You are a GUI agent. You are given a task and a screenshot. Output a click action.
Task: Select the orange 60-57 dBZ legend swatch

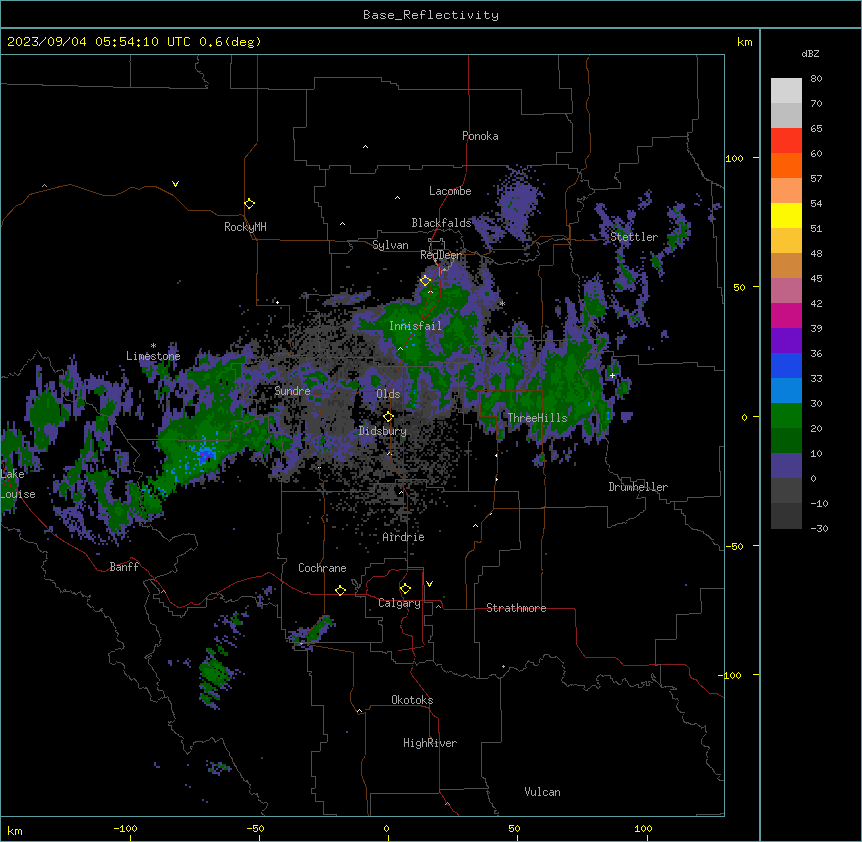tap(786, 165)
